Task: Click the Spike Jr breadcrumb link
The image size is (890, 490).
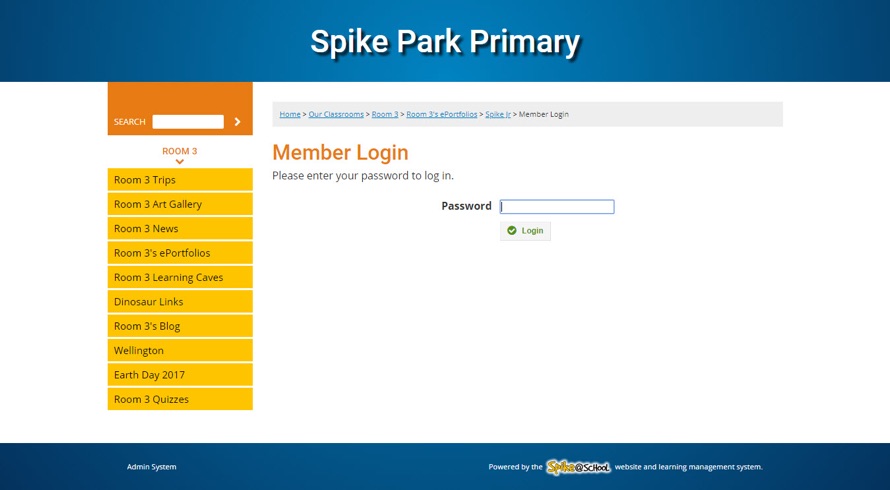Action: [498, 114]
